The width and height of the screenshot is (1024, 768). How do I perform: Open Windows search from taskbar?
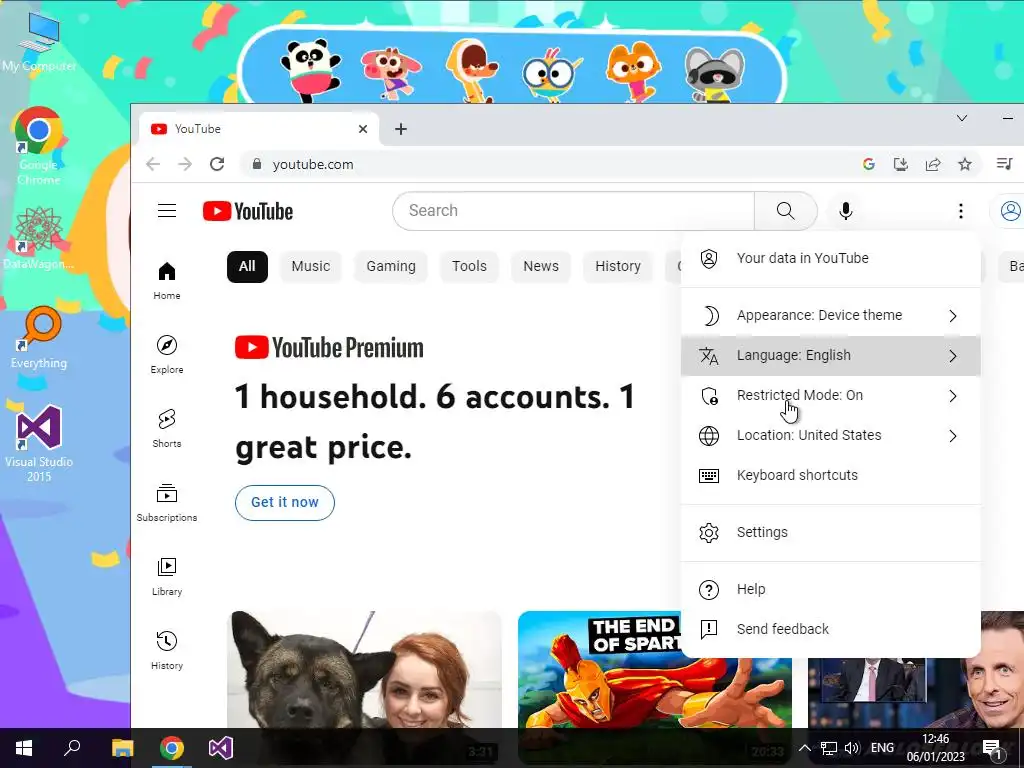[x=72, y=748]
